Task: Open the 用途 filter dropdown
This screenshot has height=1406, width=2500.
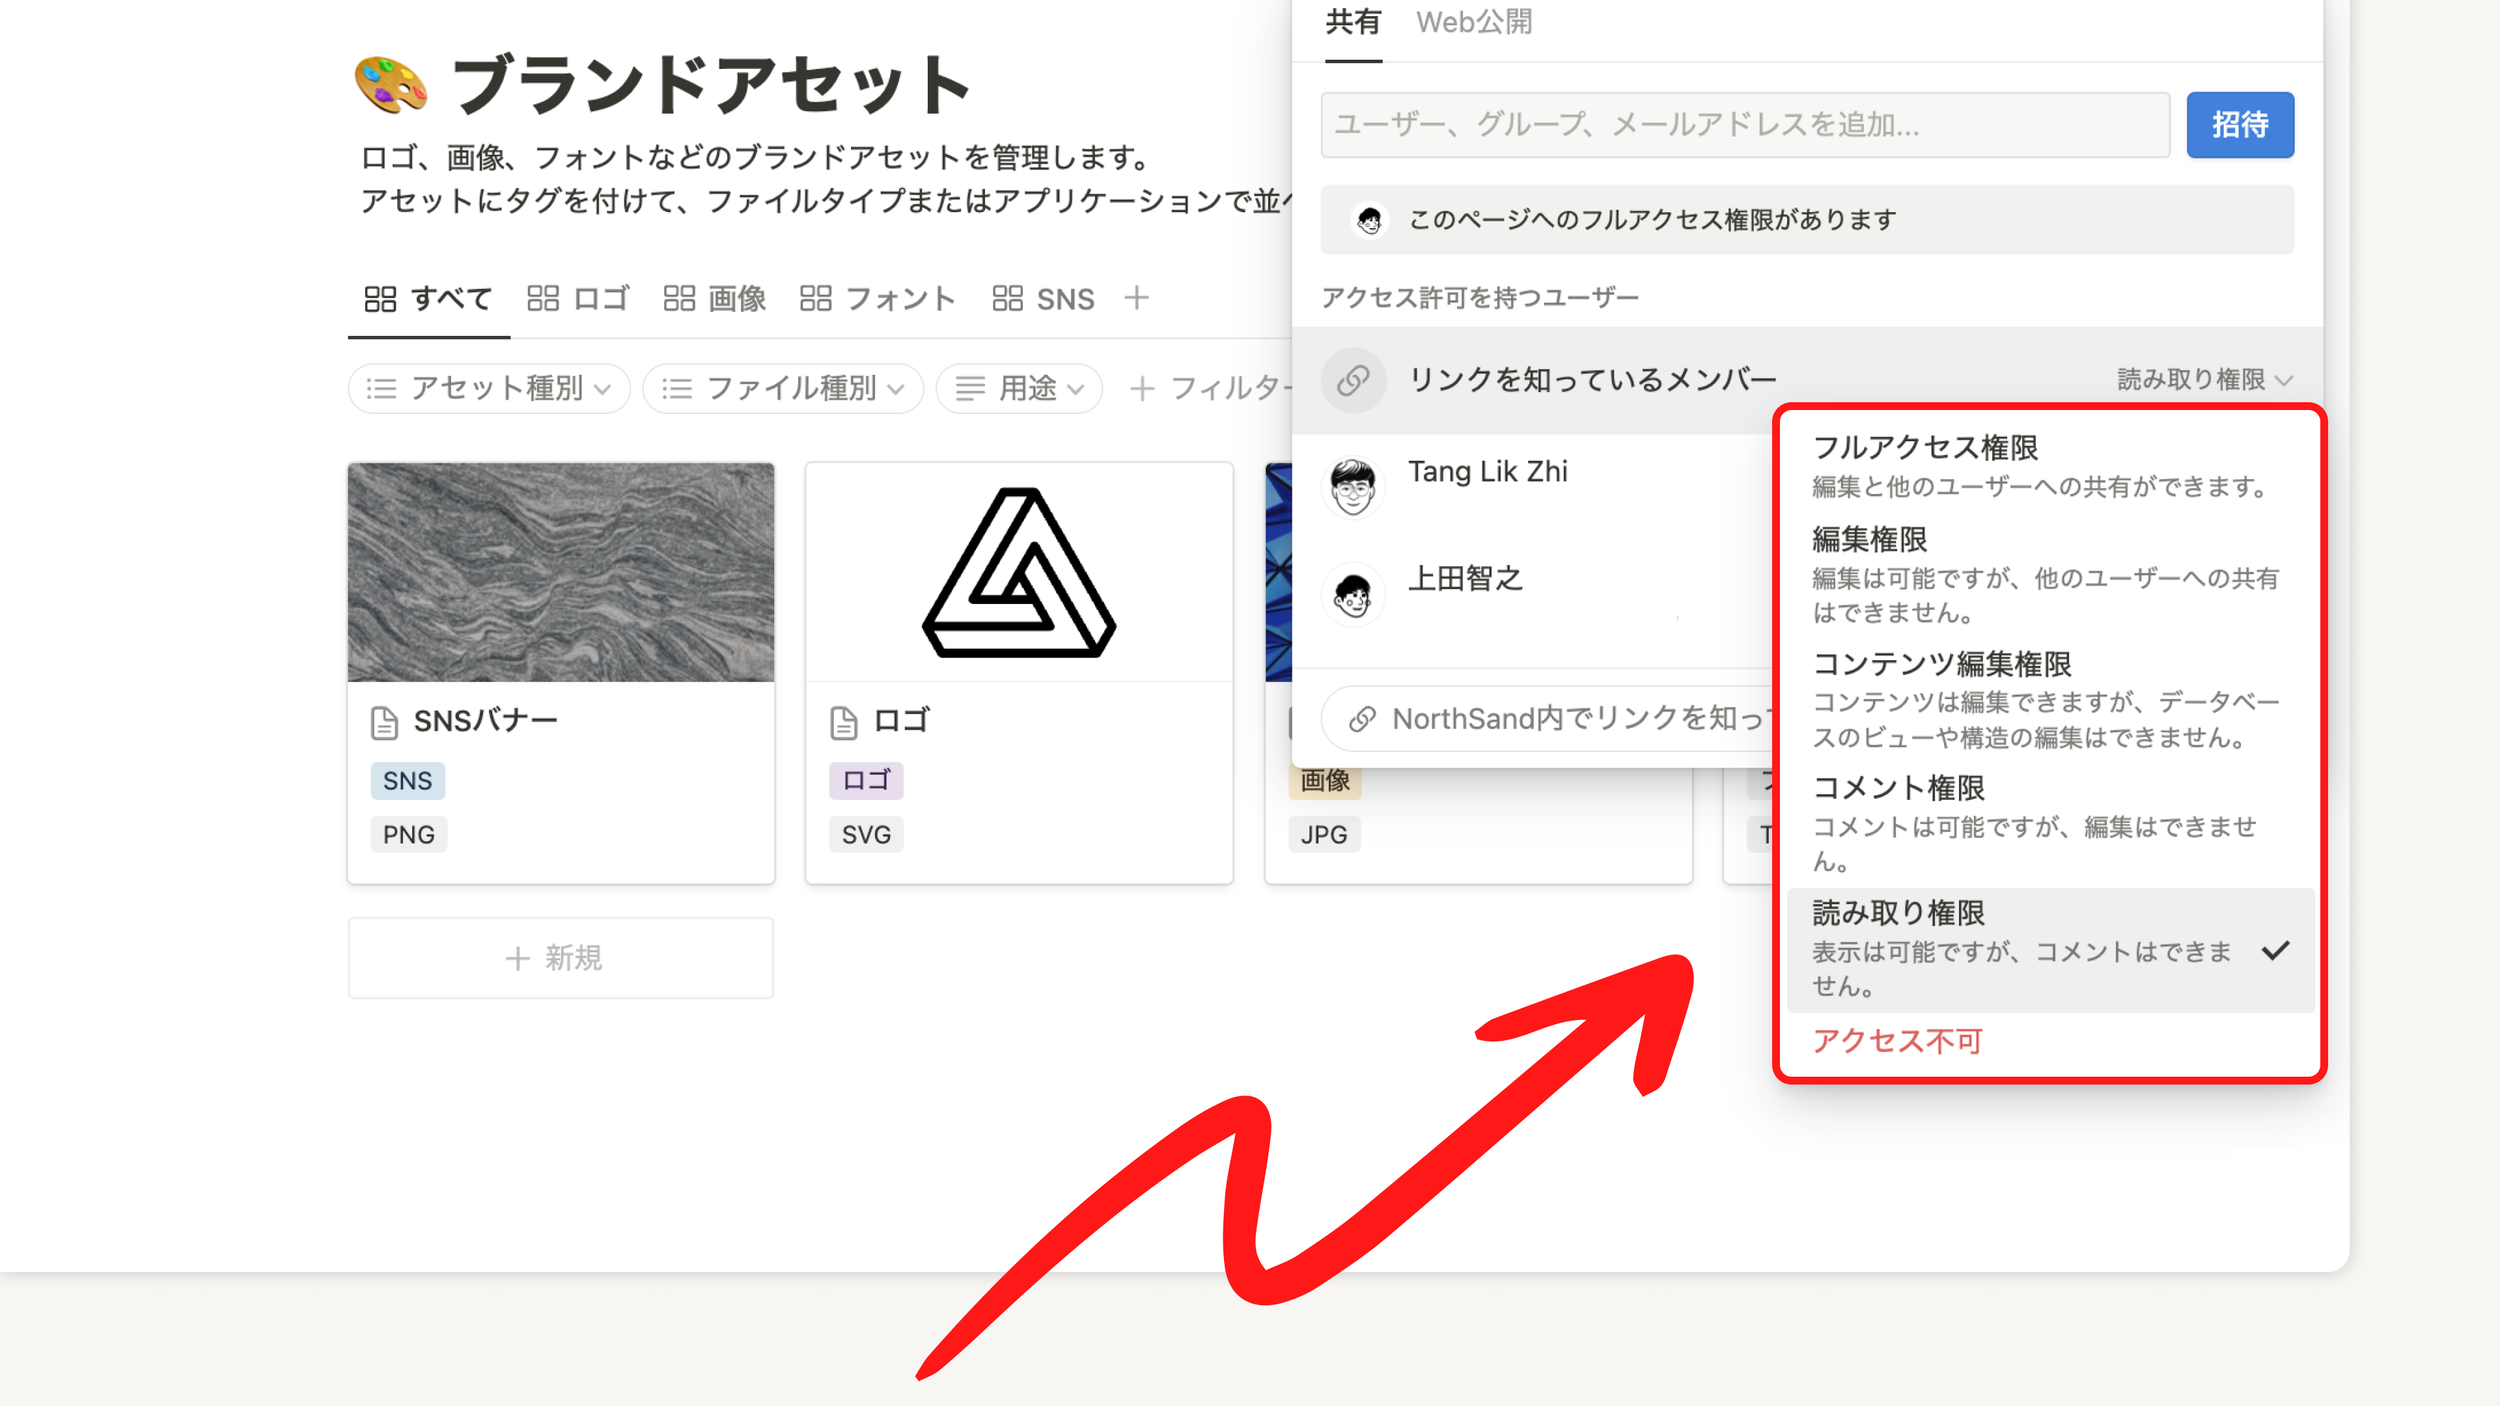Action: click(x=1018, y=389)
